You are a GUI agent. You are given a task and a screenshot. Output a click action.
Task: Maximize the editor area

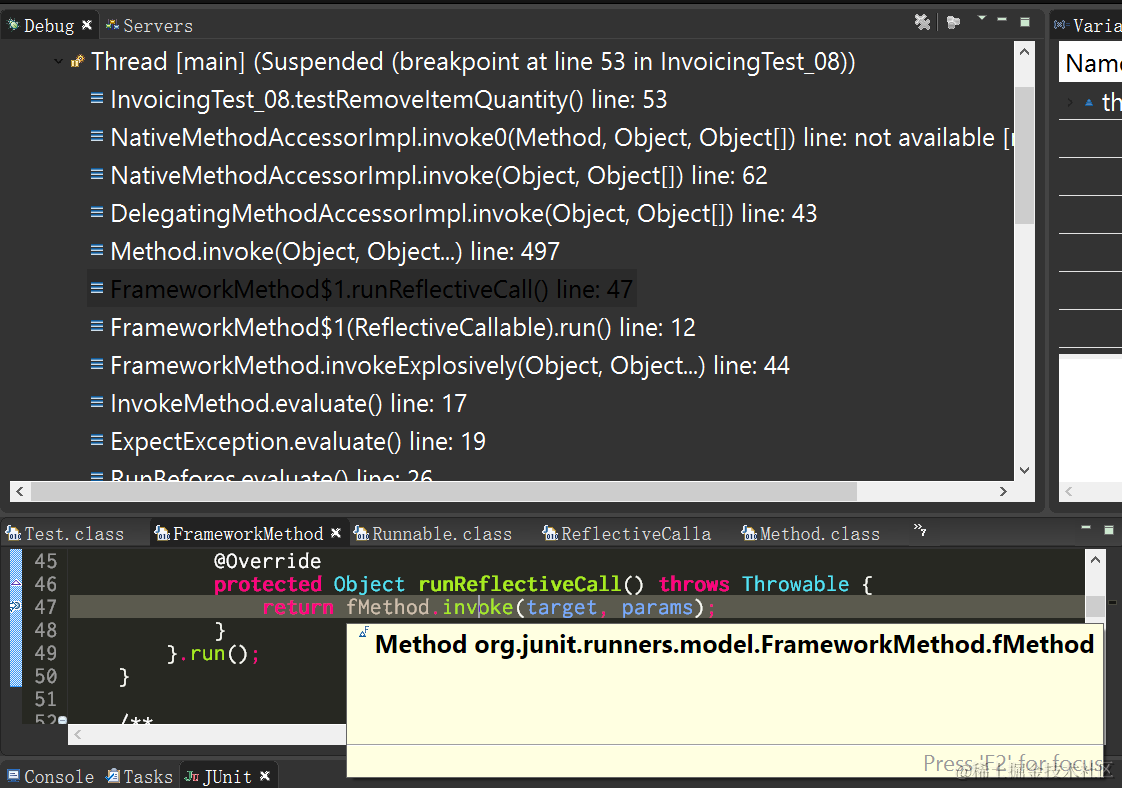[1108, 530]
